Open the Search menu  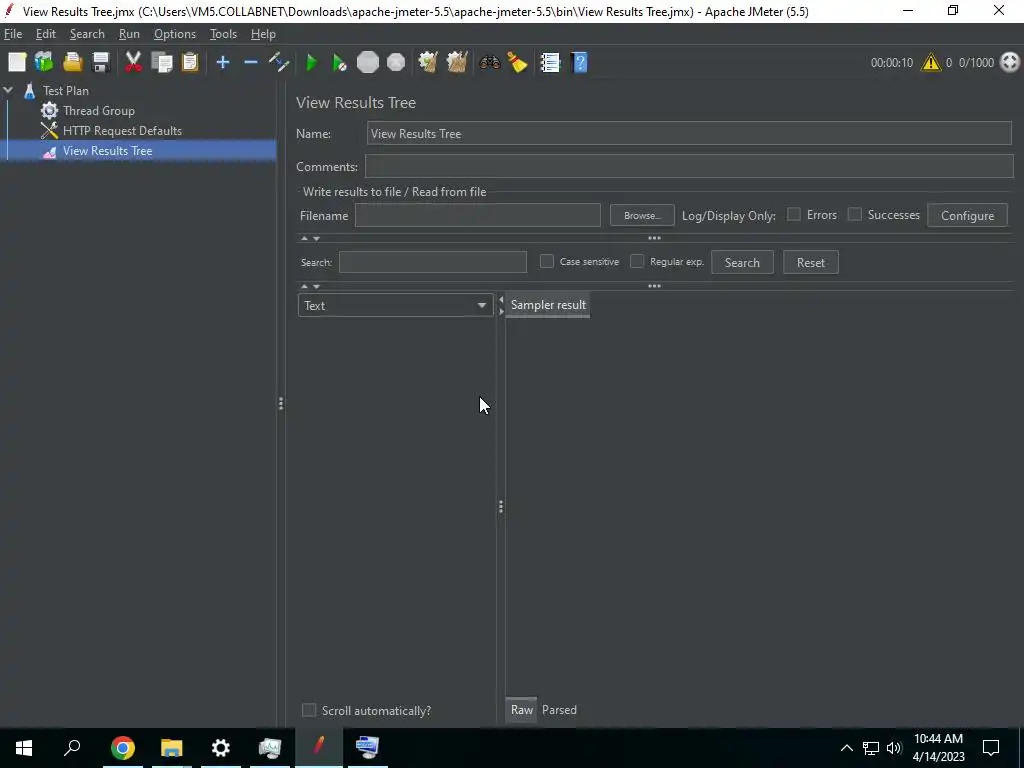(87, 34)
